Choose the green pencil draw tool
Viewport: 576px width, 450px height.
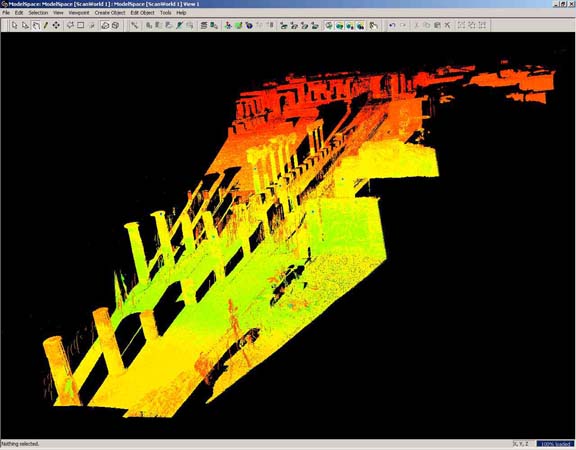click(46, 25)
